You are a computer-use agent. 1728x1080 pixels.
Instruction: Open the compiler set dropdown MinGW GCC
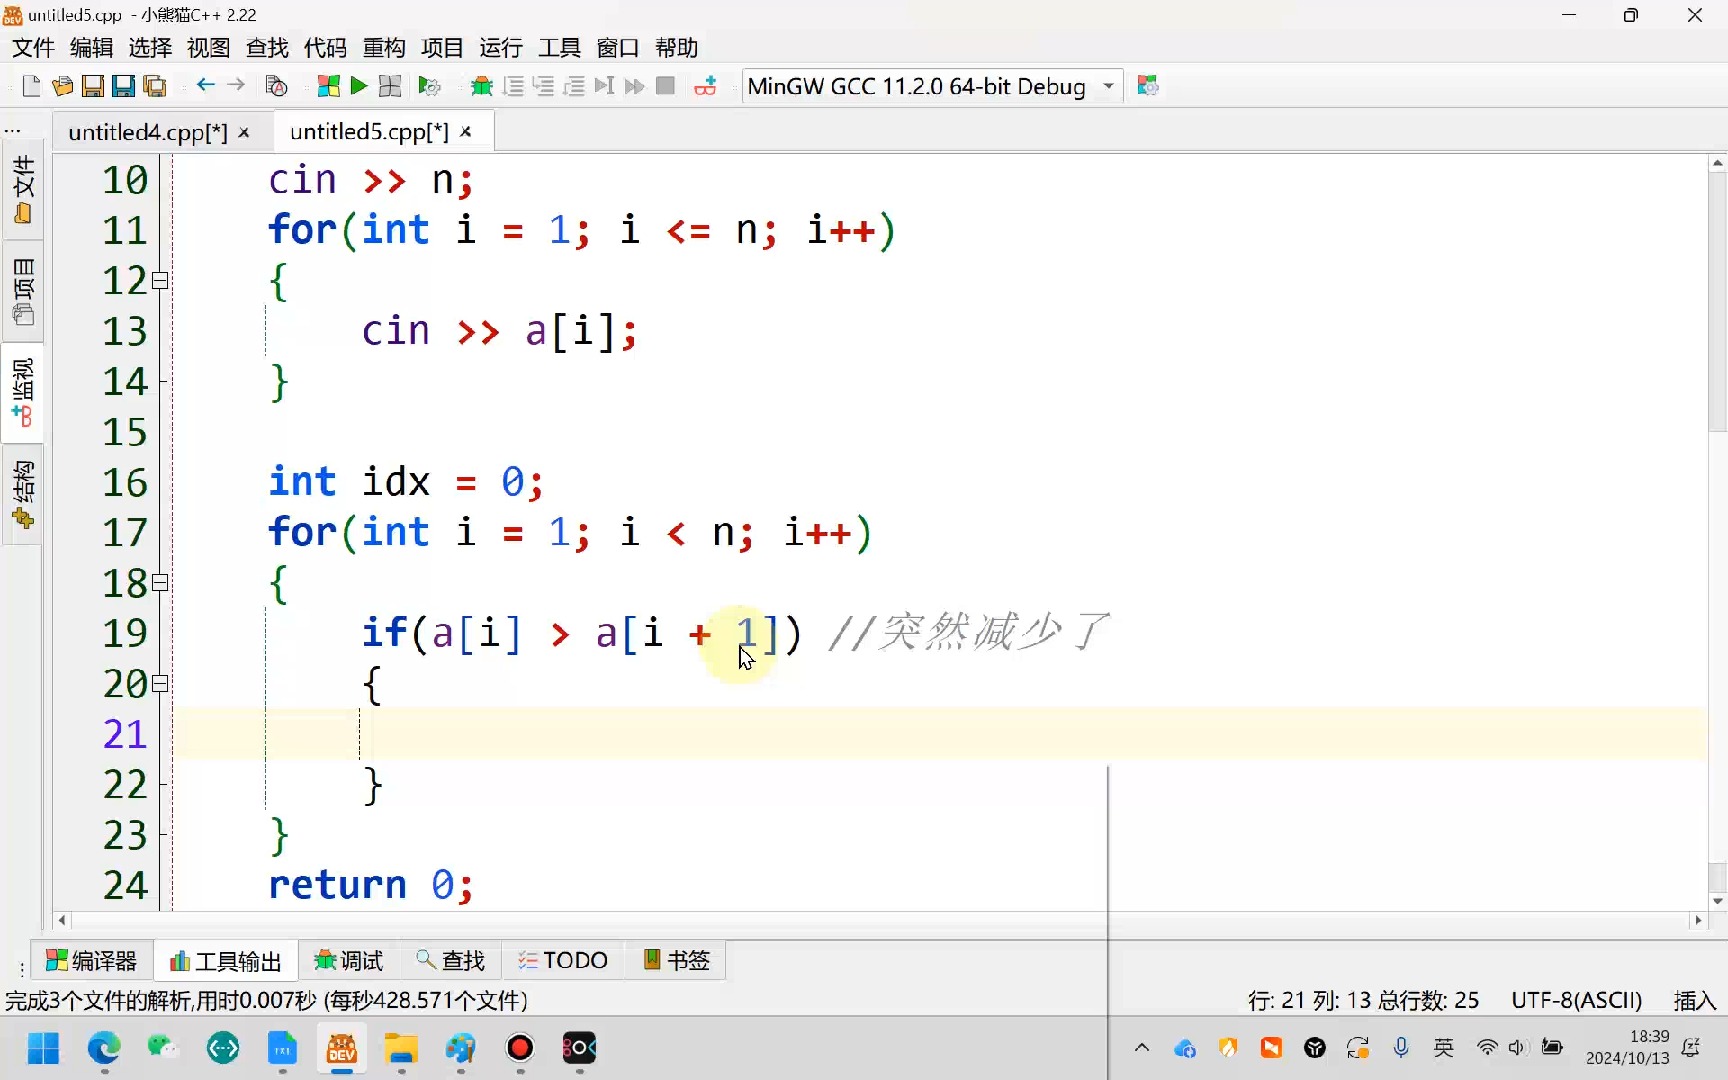pos(932,86)
